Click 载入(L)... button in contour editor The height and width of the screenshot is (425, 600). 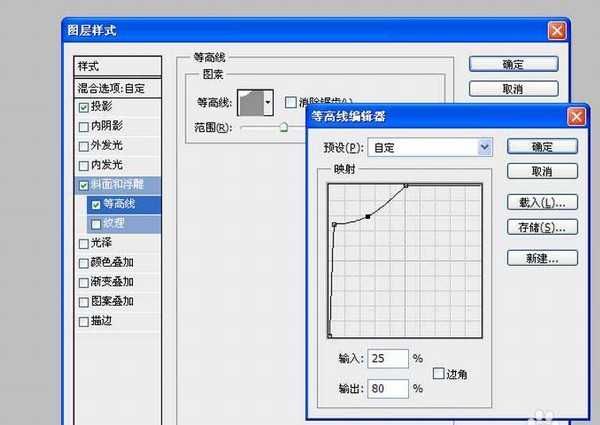(x=542, y=202)
